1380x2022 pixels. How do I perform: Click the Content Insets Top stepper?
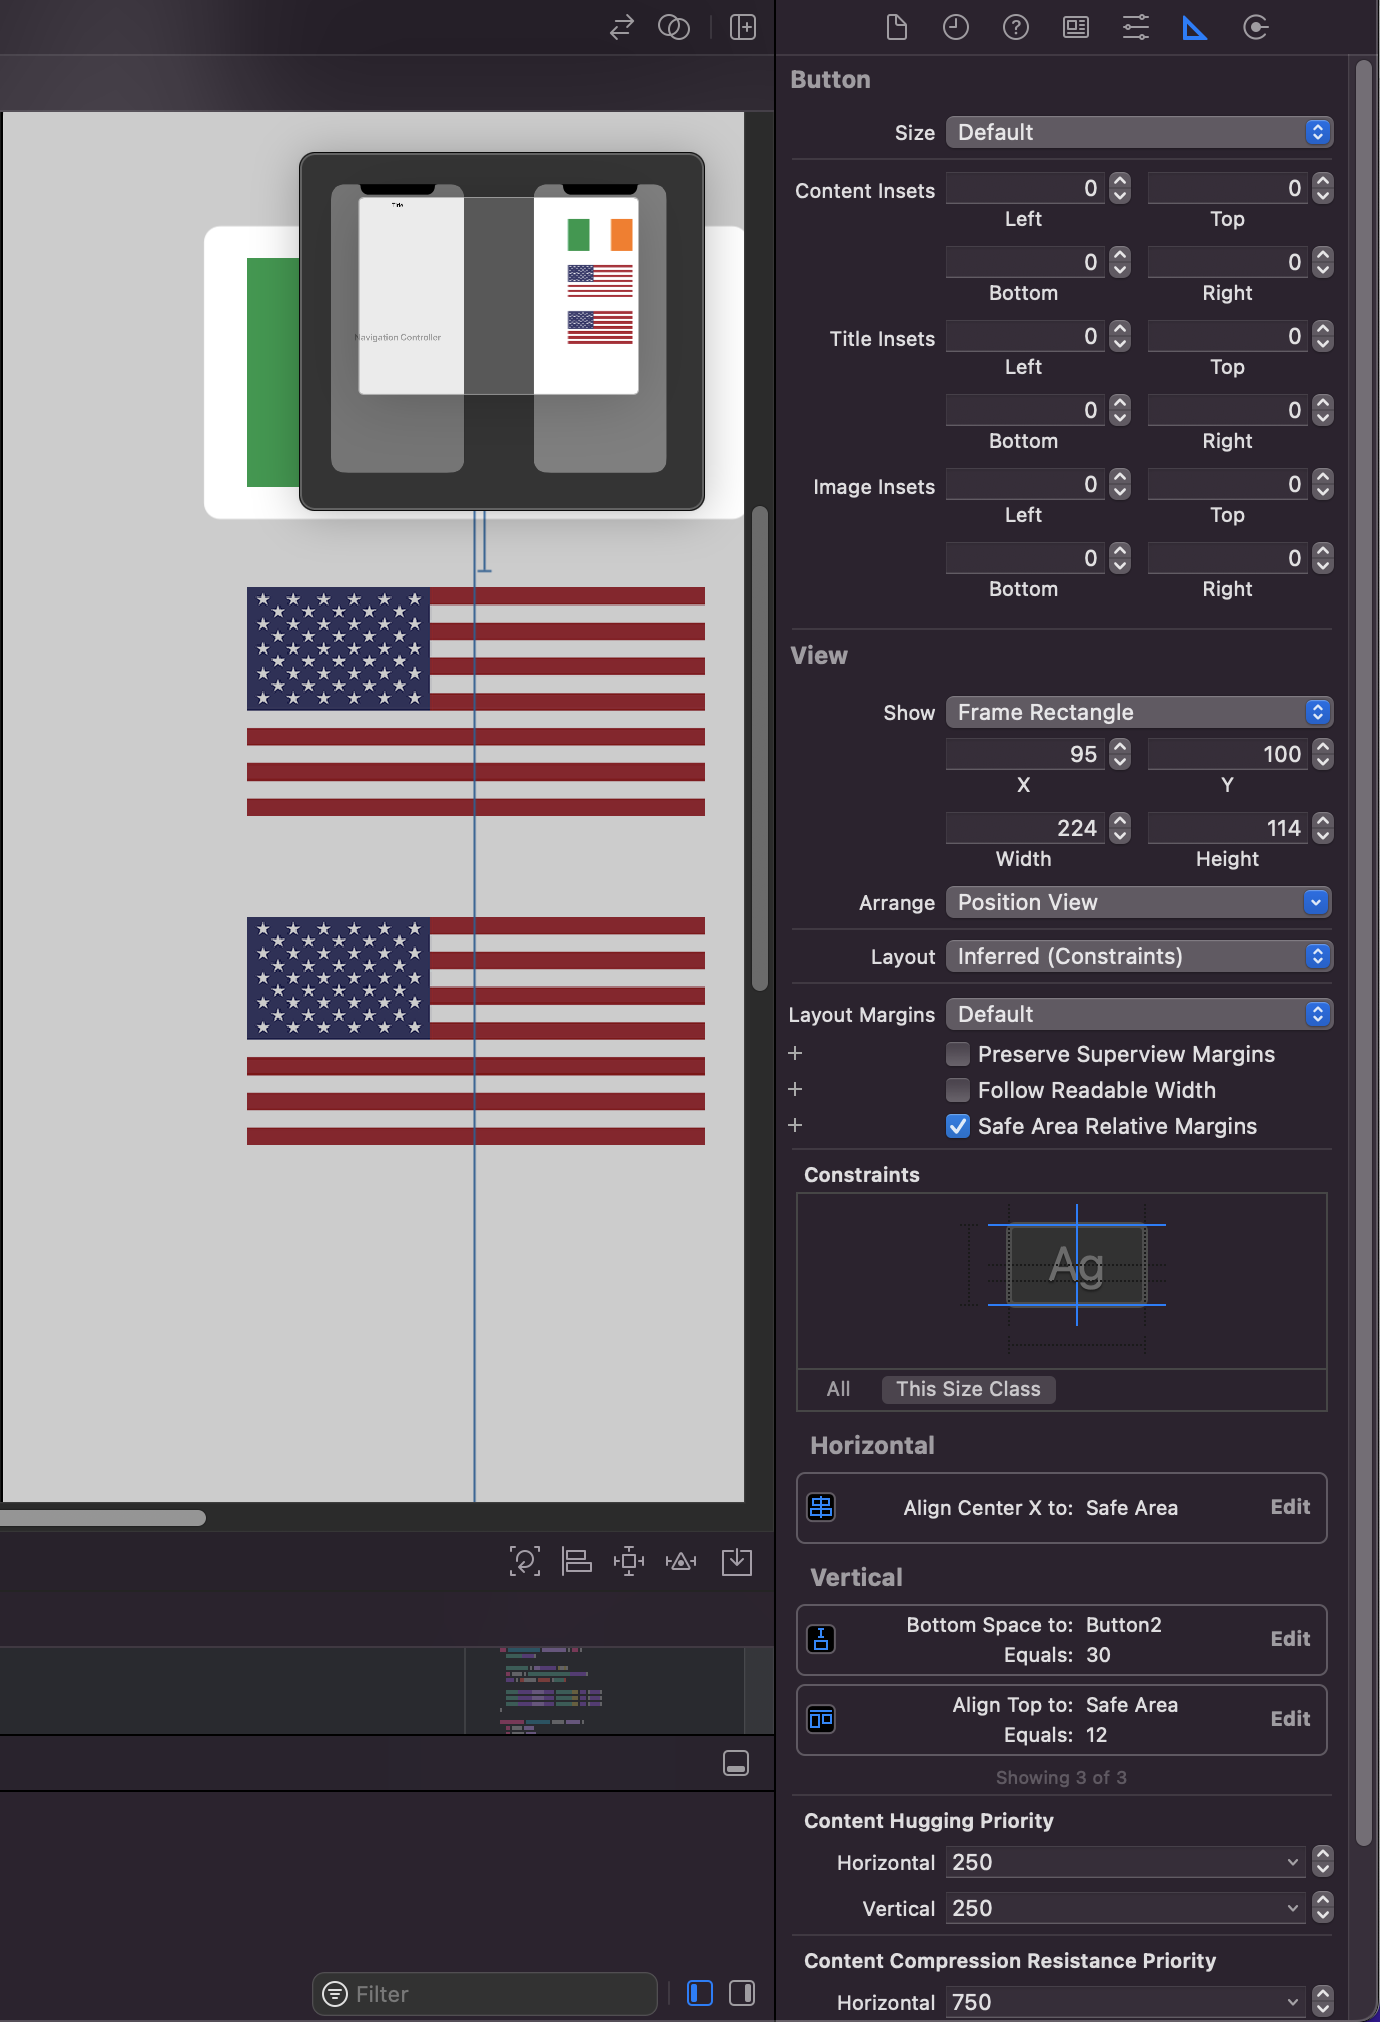click(x=1323, y=188)
